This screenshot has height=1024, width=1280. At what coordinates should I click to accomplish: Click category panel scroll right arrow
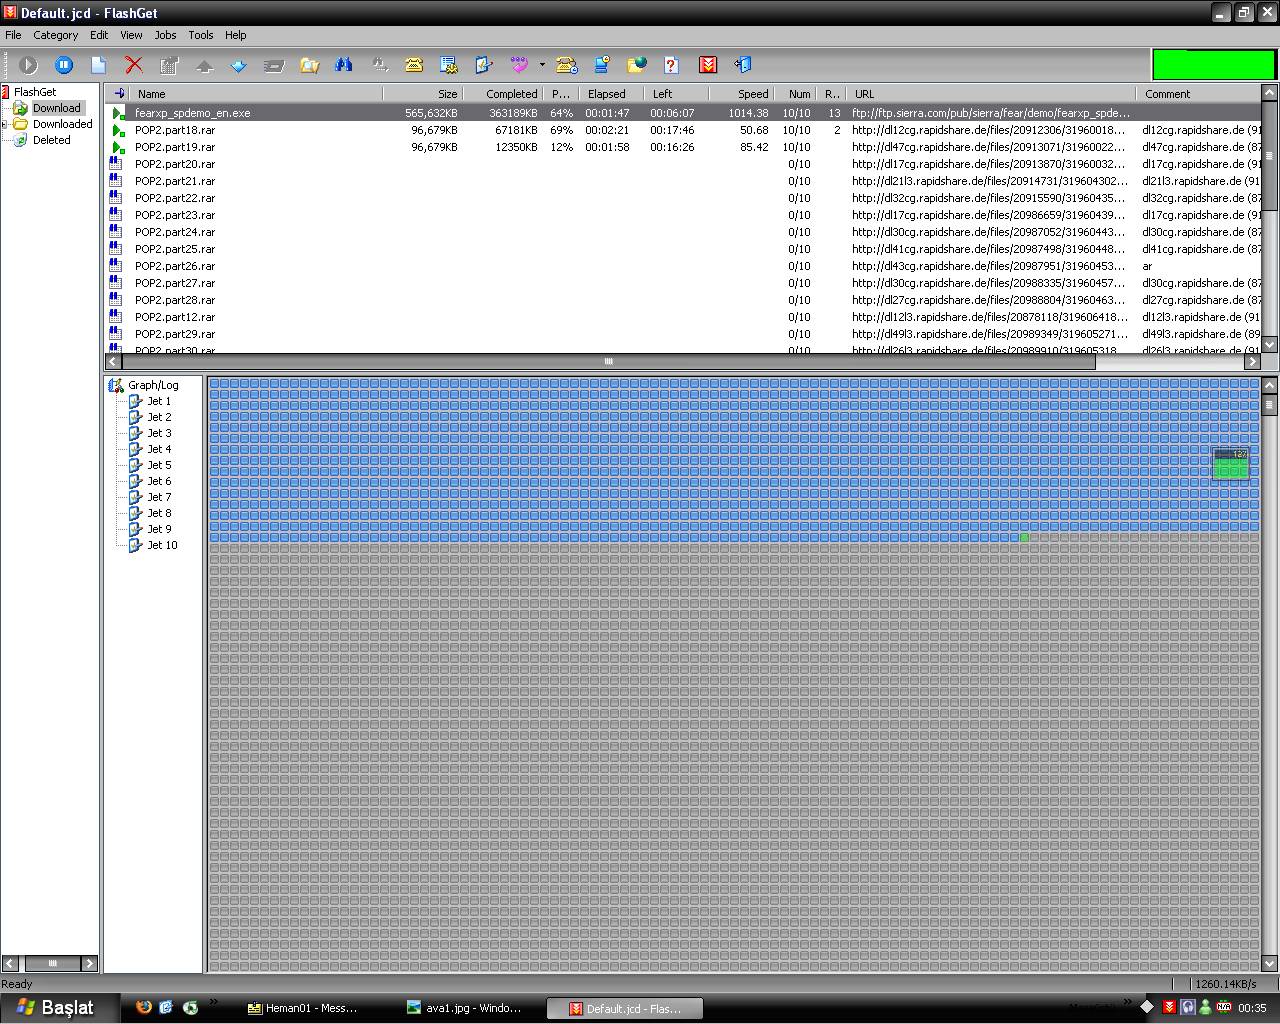tap(89, 964)
